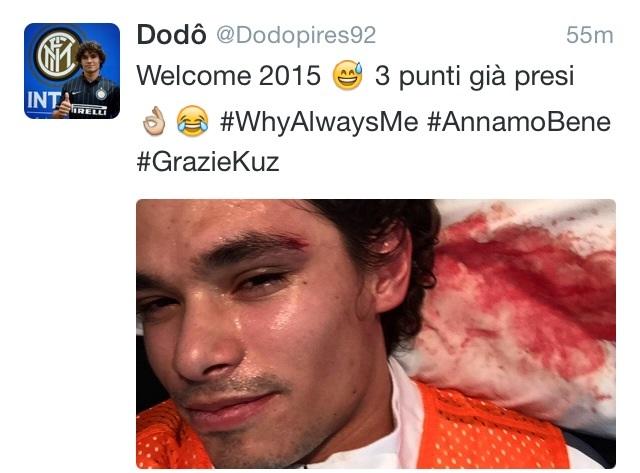Click the white INT letters in avatar

[x=43, y=100]
